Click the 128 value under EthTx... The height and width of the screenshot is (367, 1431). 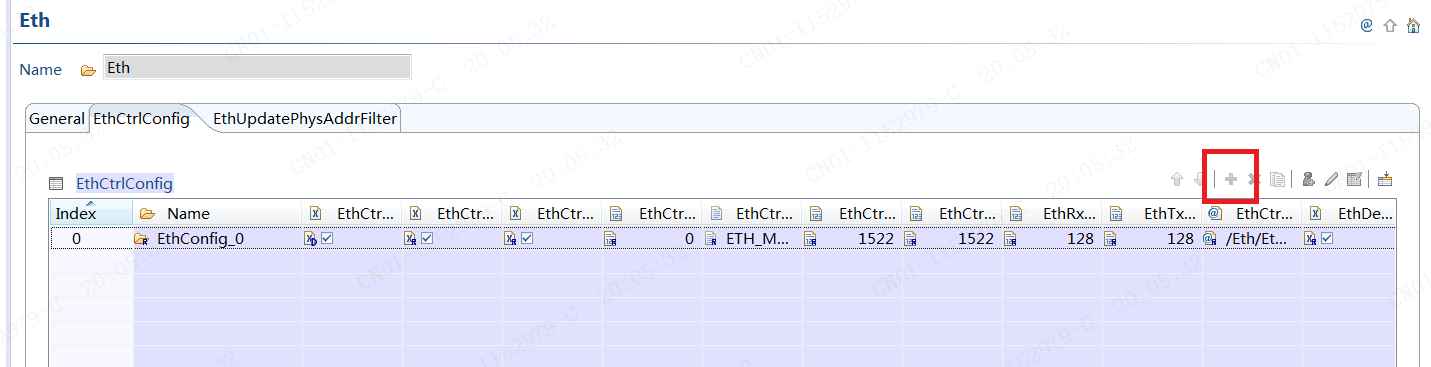pos(1152,239)
